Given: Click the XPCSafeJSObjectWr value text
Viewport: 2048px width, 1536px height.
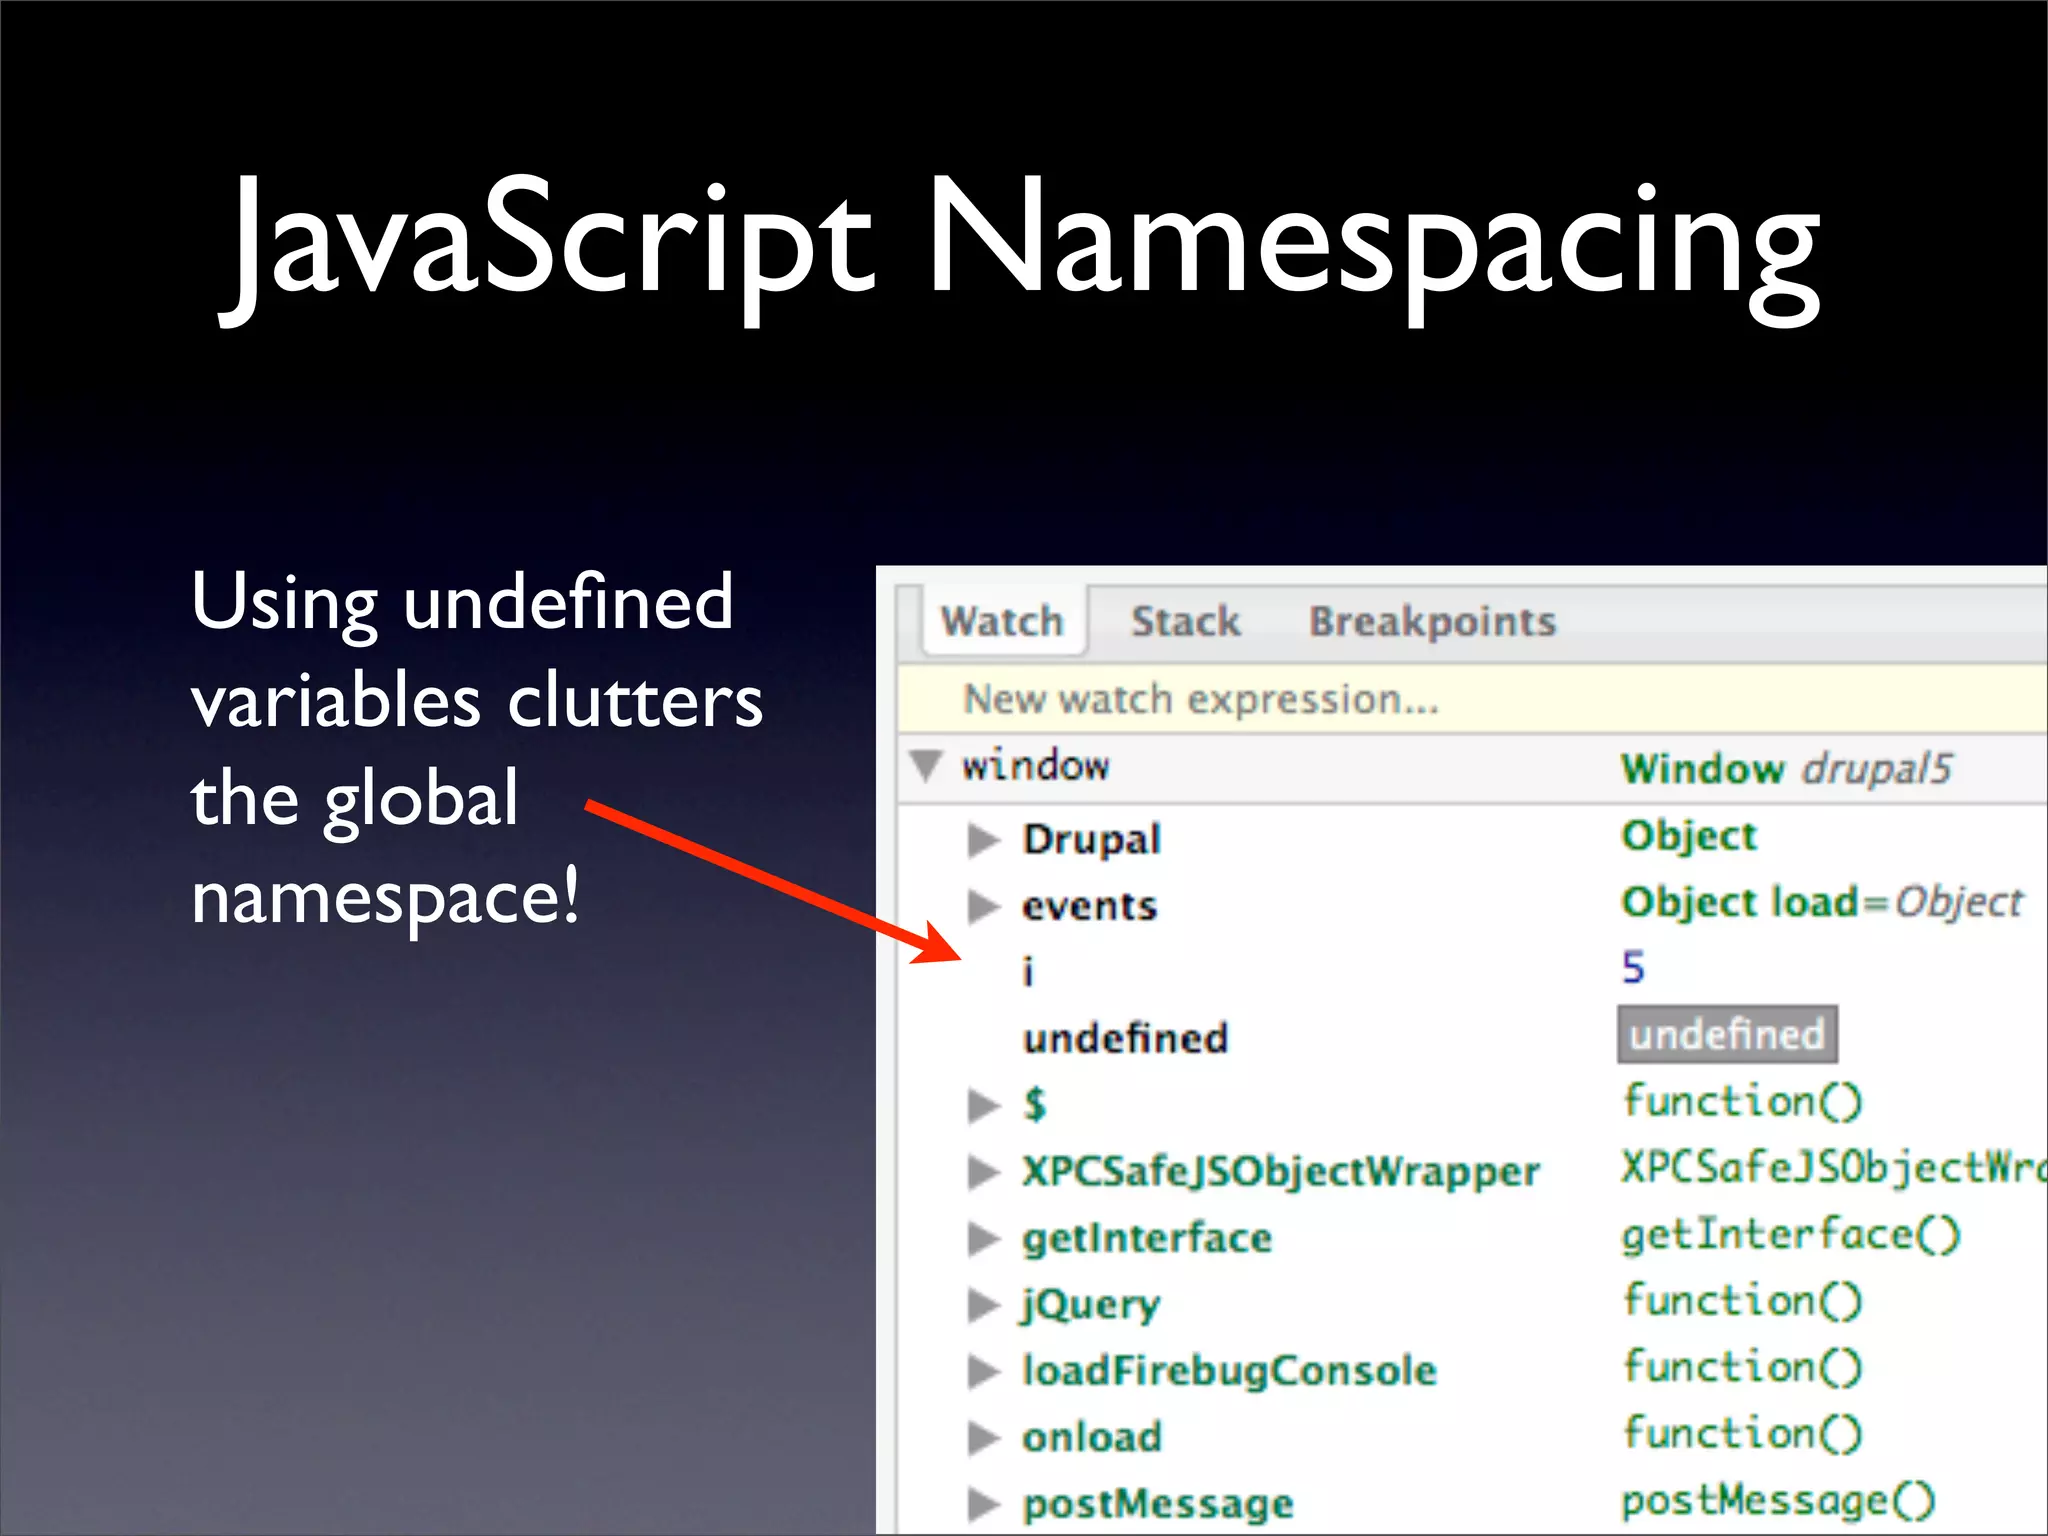Looking at the screenshot, I should 1834,1168.
